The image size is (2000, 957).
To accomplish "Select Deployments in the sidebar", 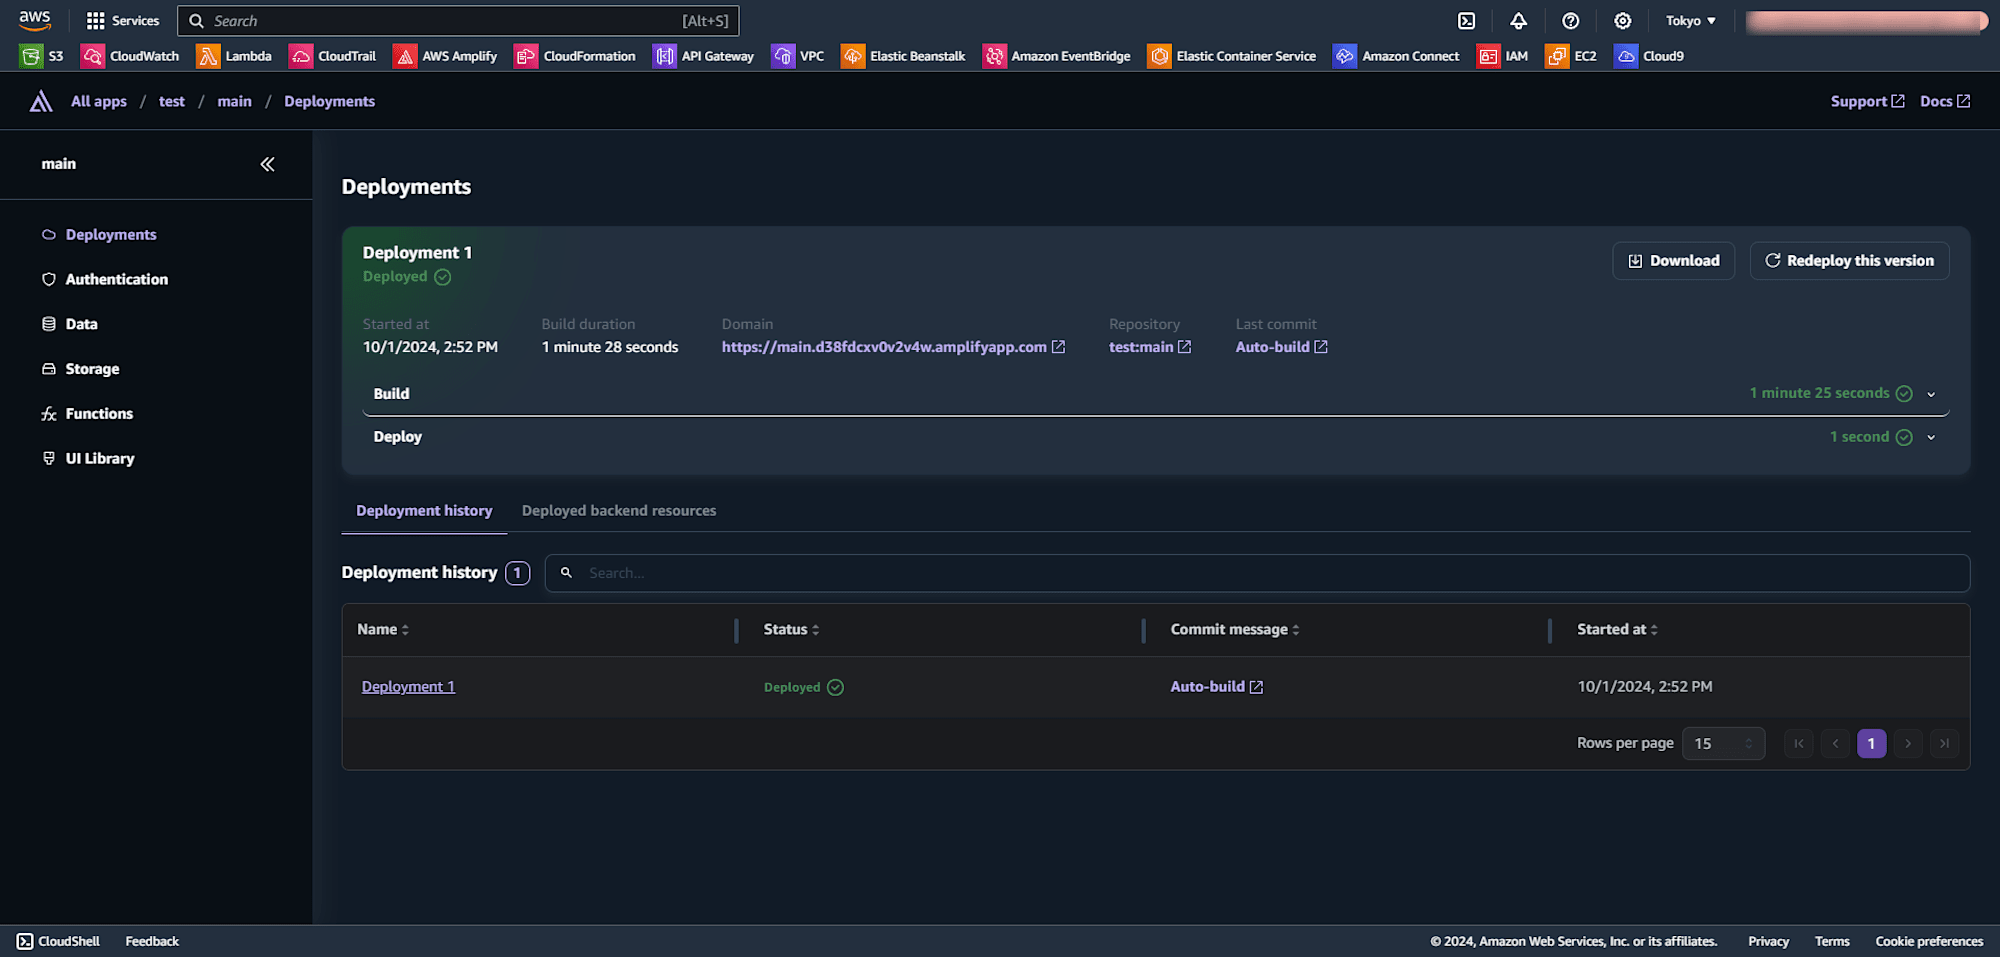I will (99, 234).
